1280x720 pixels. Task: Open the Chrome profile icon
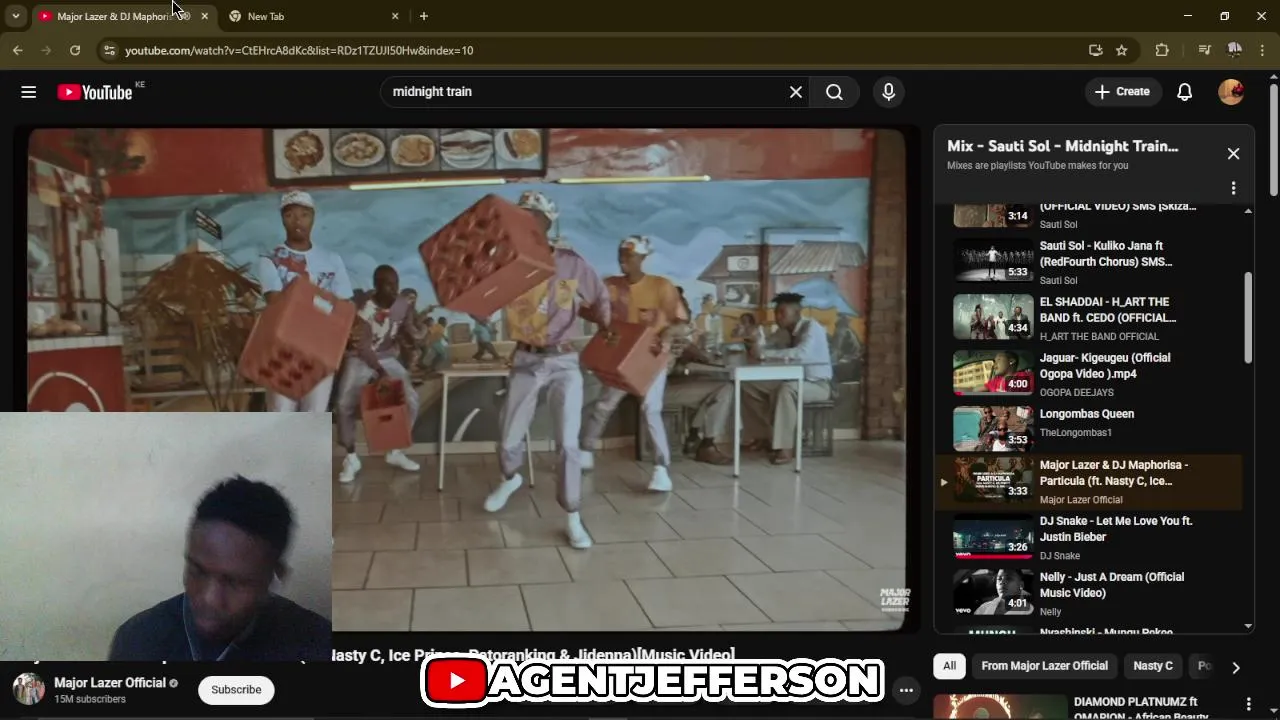(1235, 50)
